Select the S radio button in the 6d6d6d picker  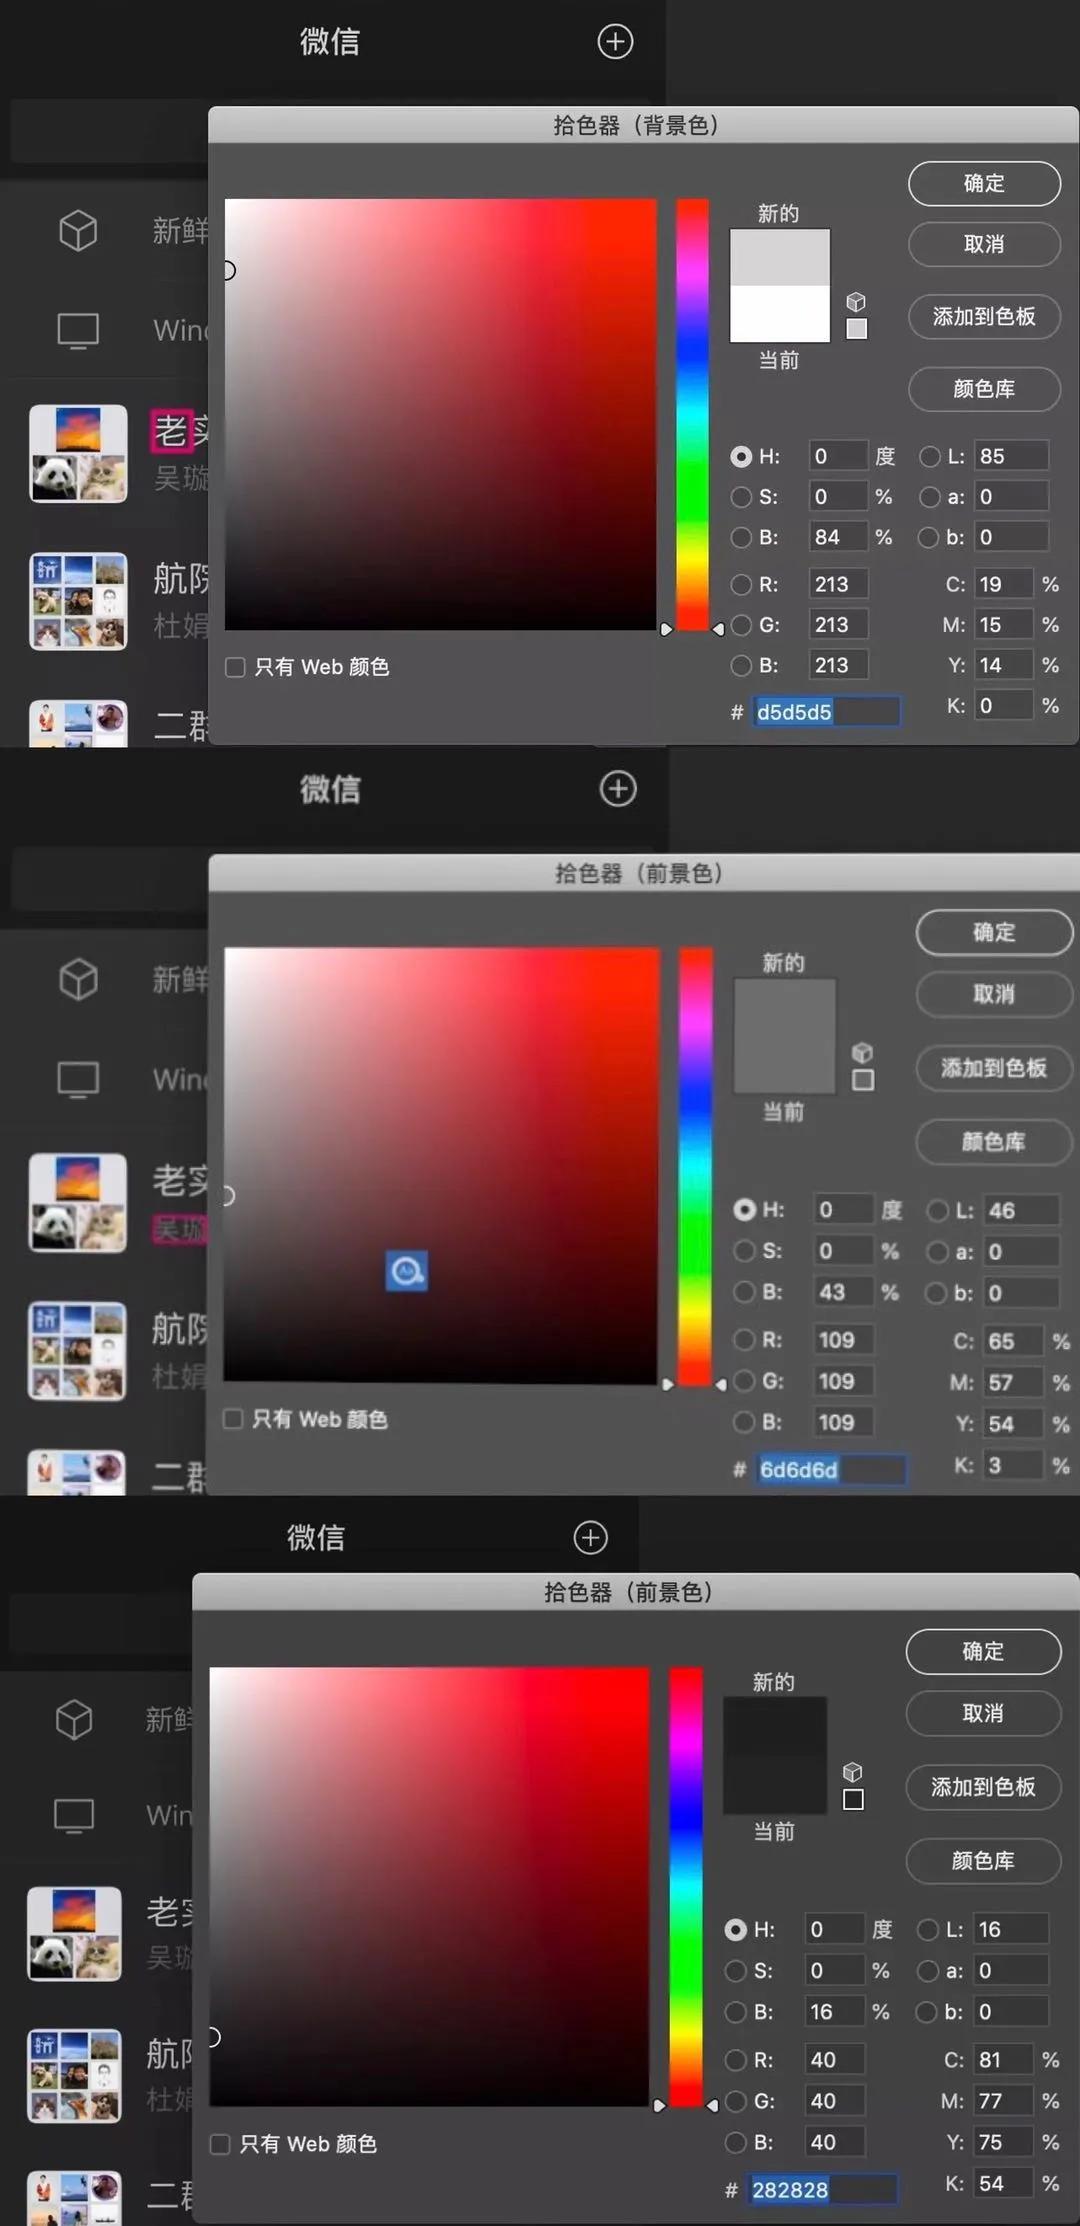pyautogui.click(x=745, y=1251)
